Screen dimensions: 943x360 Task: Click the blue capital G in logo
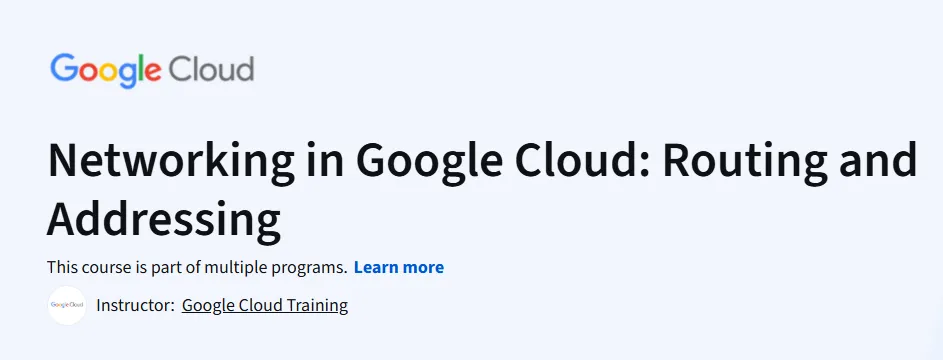[x=64, y=67]
